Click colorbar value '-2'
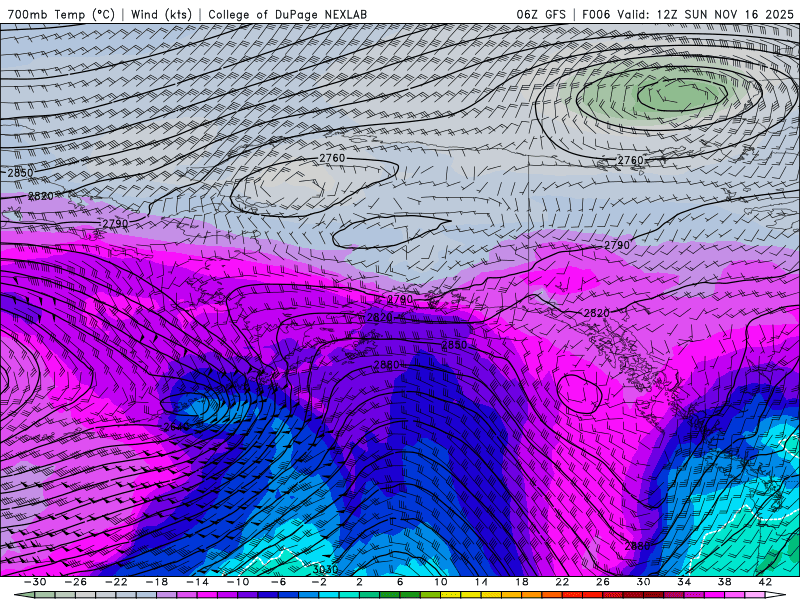 [319, 582]
